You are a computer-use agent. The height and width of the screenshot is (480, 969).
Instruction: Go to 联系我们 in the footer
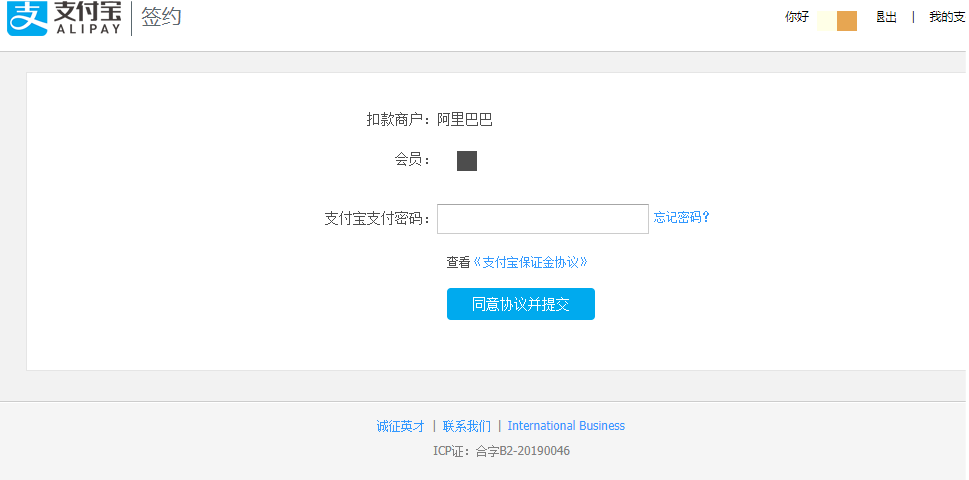point(466,426)
